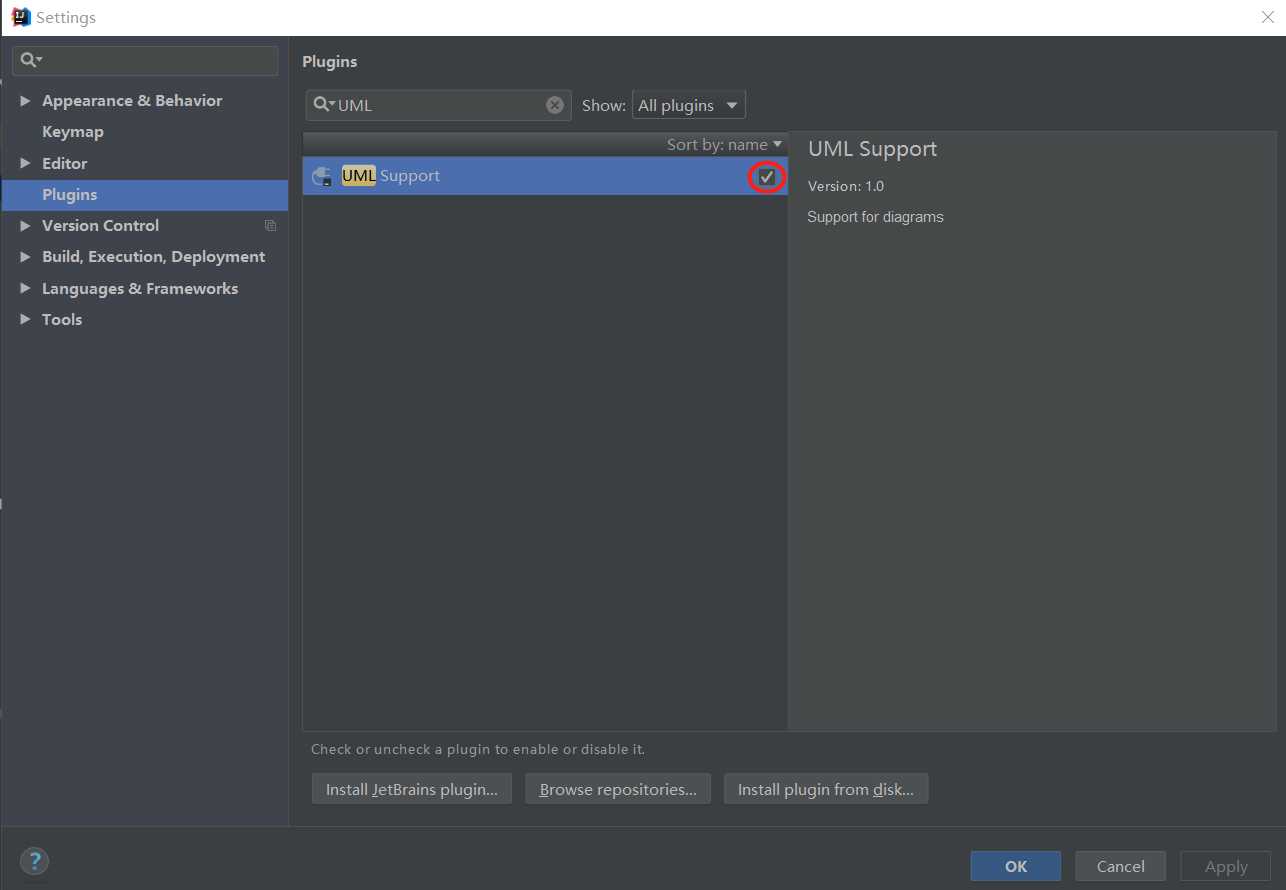Click the UML Support heading in details pane
Screen dimensions: 1286x890
coord(872,149)
